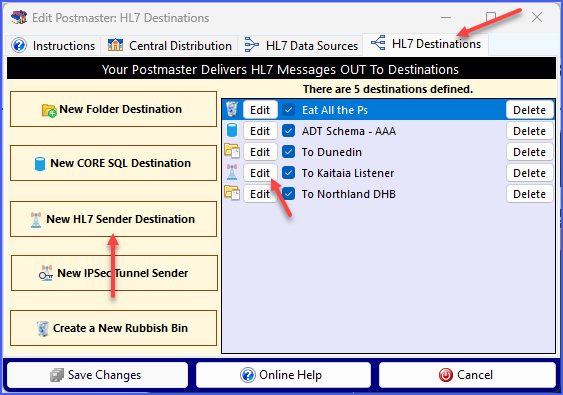The height and width of the screenshot is (395, 563).
Task: Open Online Help
Action: click(x=283, y=375)
